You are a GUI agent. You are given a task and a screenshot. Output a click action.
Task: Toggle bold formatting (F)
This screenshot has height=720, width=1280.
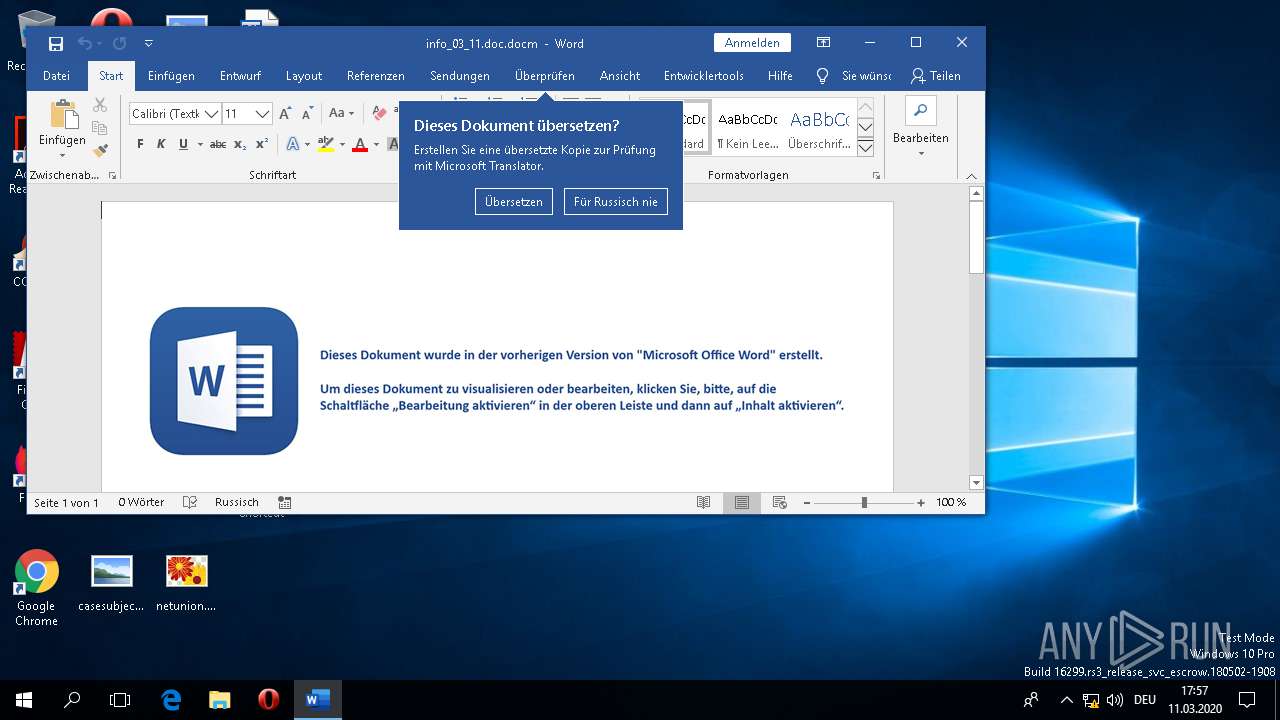click(140, 144)
